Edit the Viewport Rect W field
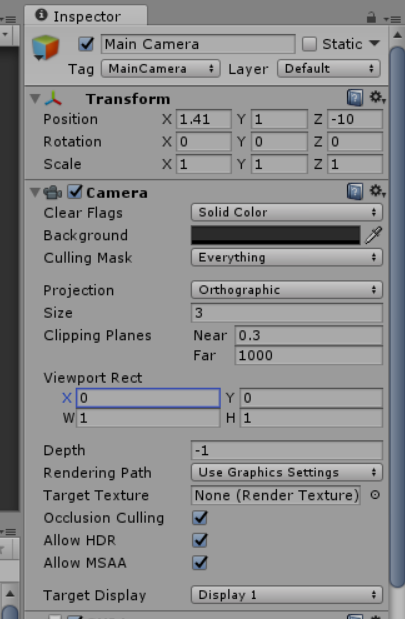Screen dimensions: 405x619 (x=148, y=418)
